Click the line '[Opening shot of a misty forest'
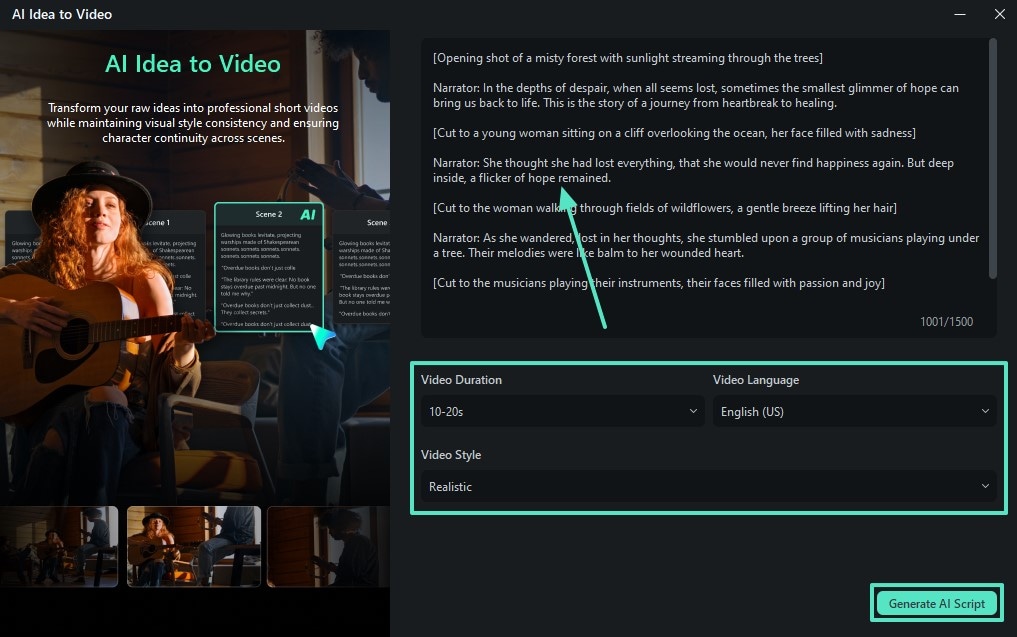 (628, 58)
